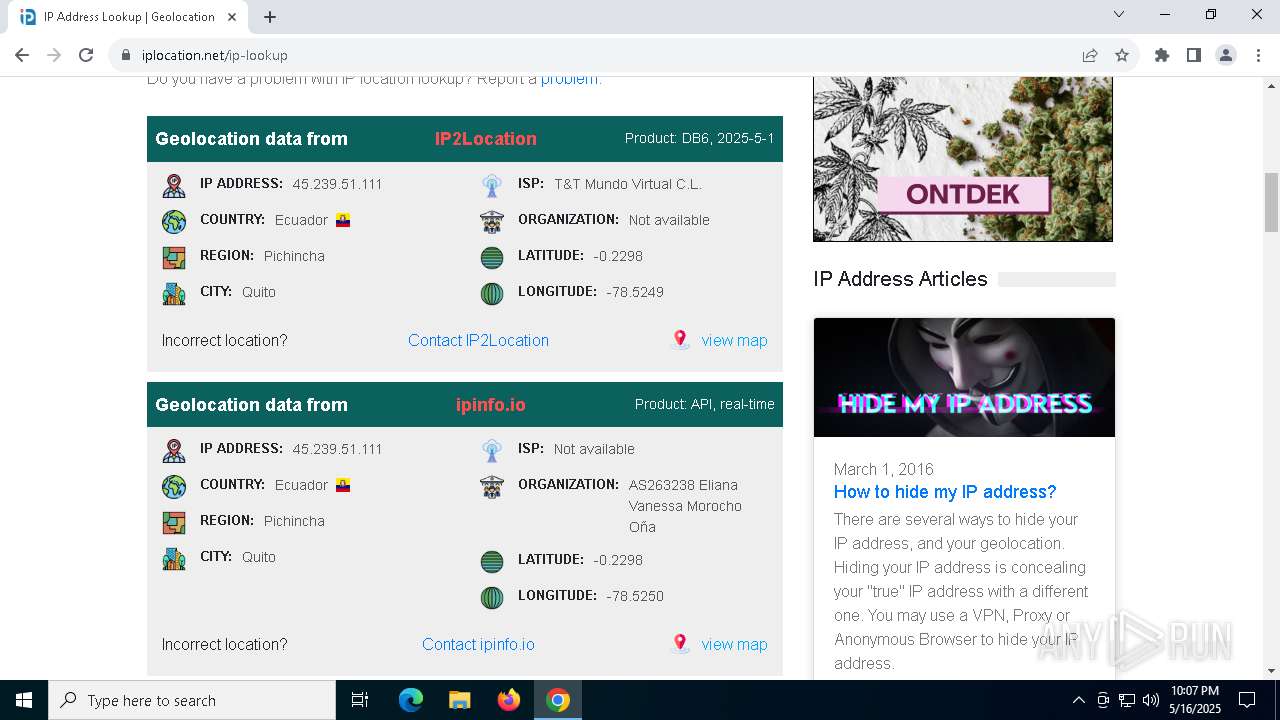Select IP 45.239.51.111 in IP2Location section
This screenshot has width=1280, height=720.
click(338, 184)
